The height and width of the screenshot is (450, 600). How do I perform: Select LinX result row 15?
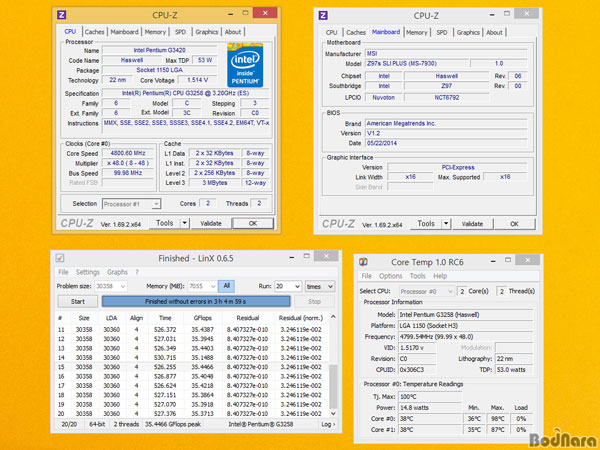(192, 367)
